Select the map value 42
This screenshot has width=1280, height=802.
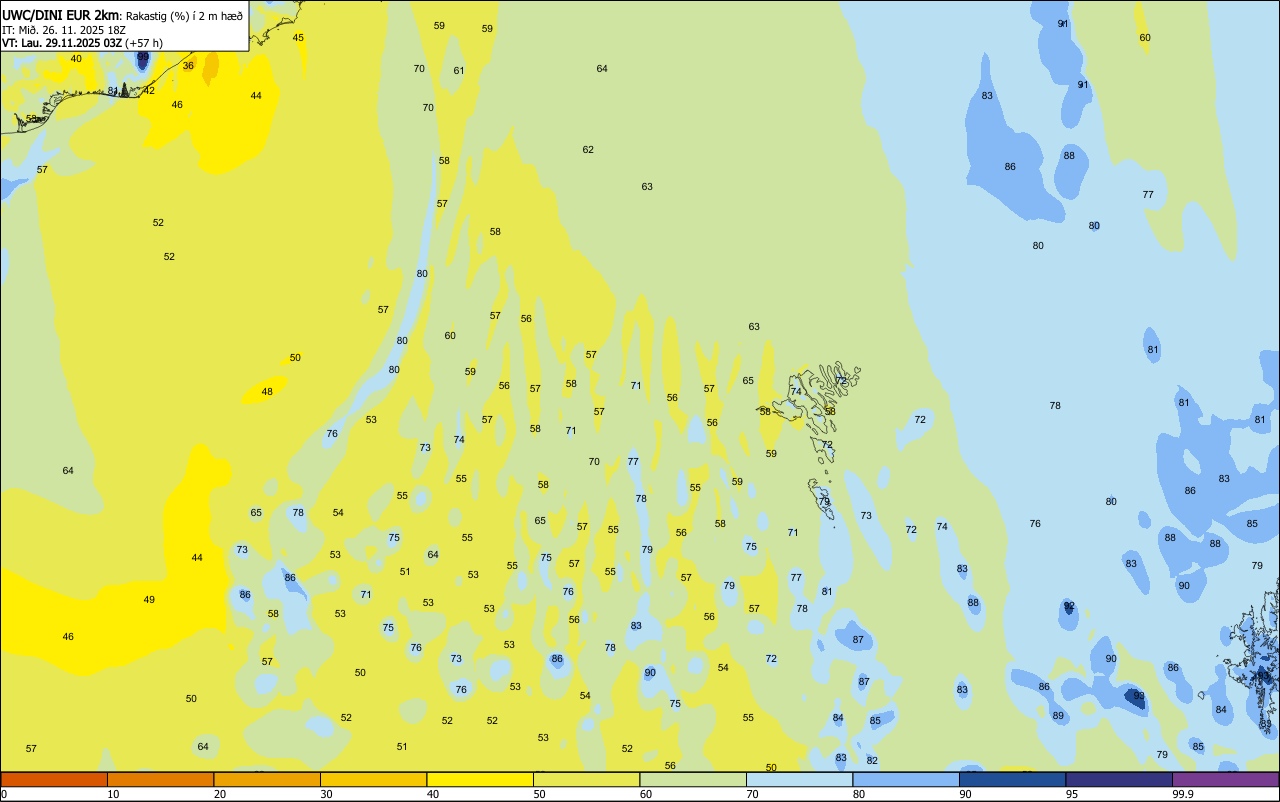[149, 90]
